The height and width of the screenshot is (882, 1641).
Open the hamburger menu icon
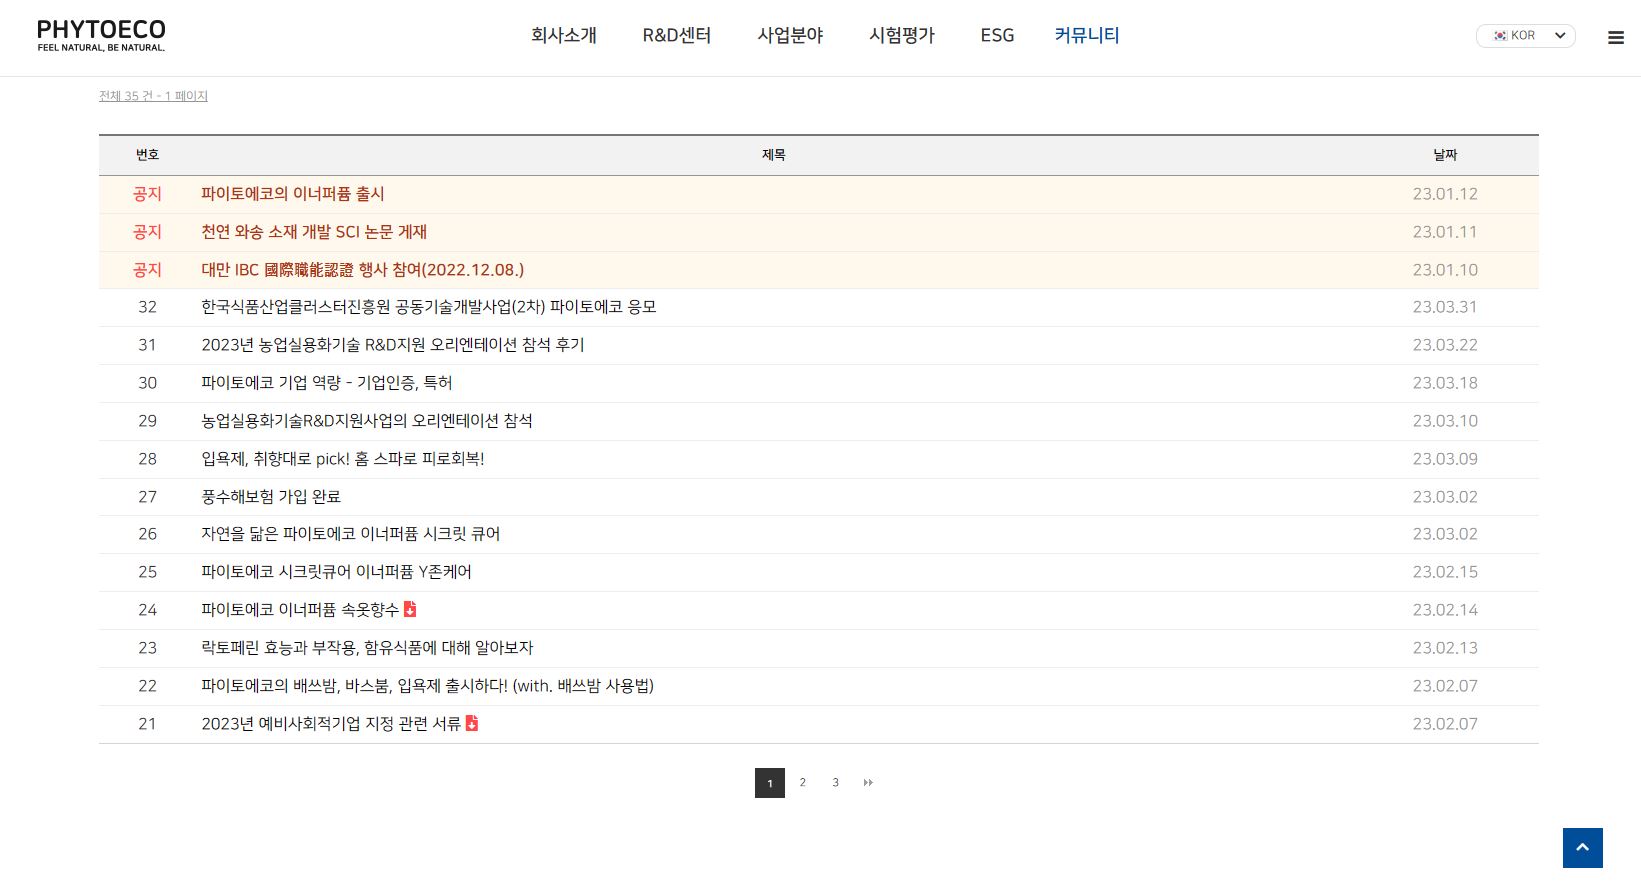pos(1615,38)
